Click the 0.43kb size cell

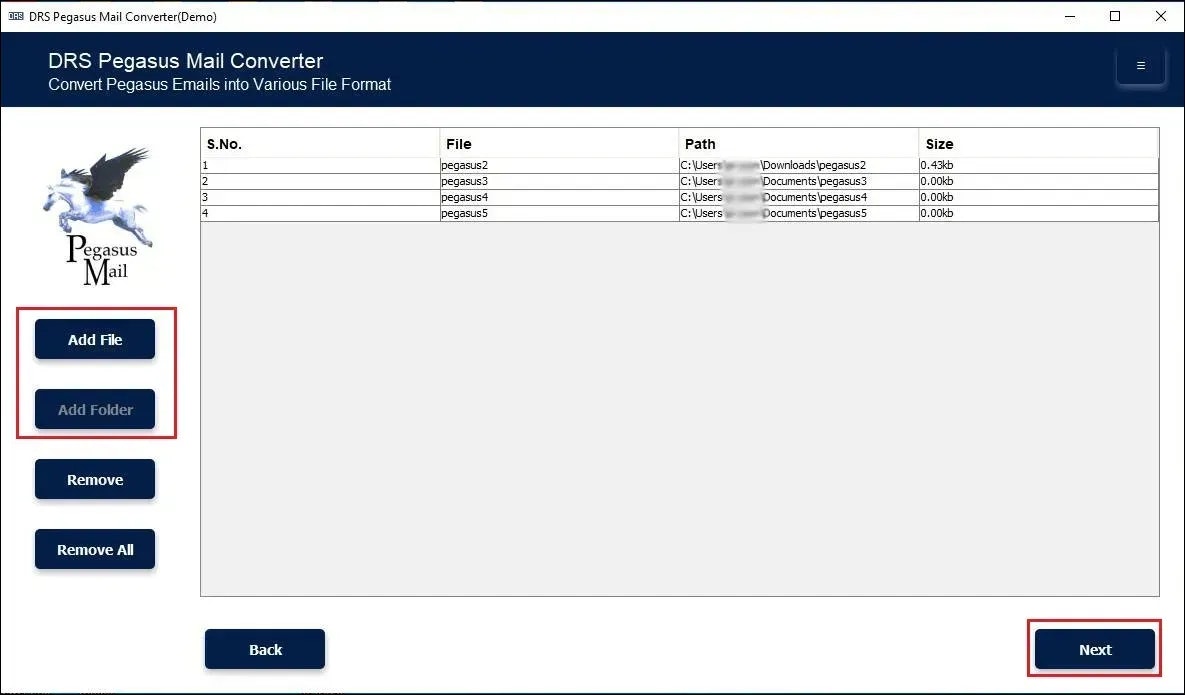[x=1038, y=165]
